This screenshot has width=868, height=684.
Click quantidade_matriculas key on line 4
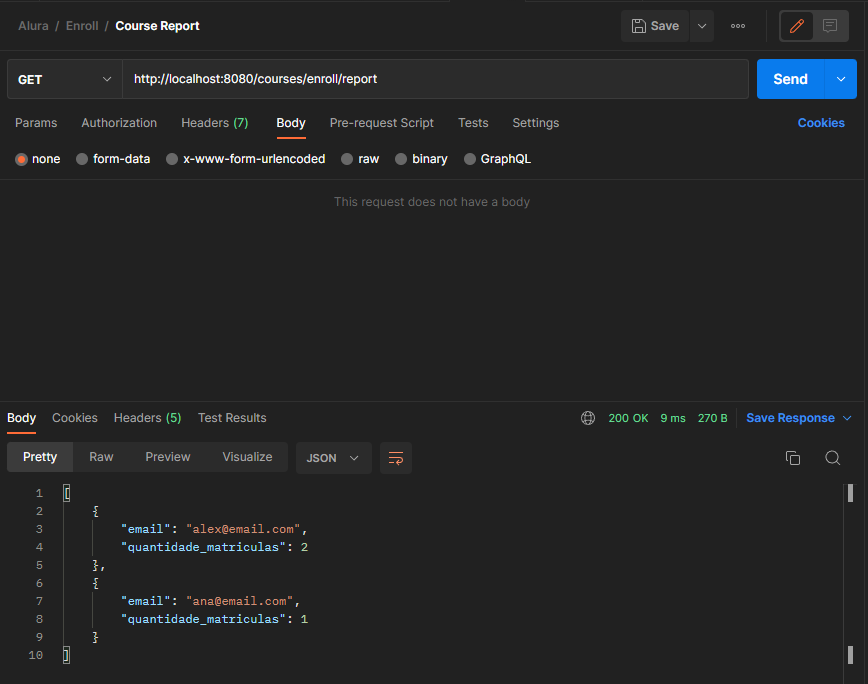click(203, 547)
